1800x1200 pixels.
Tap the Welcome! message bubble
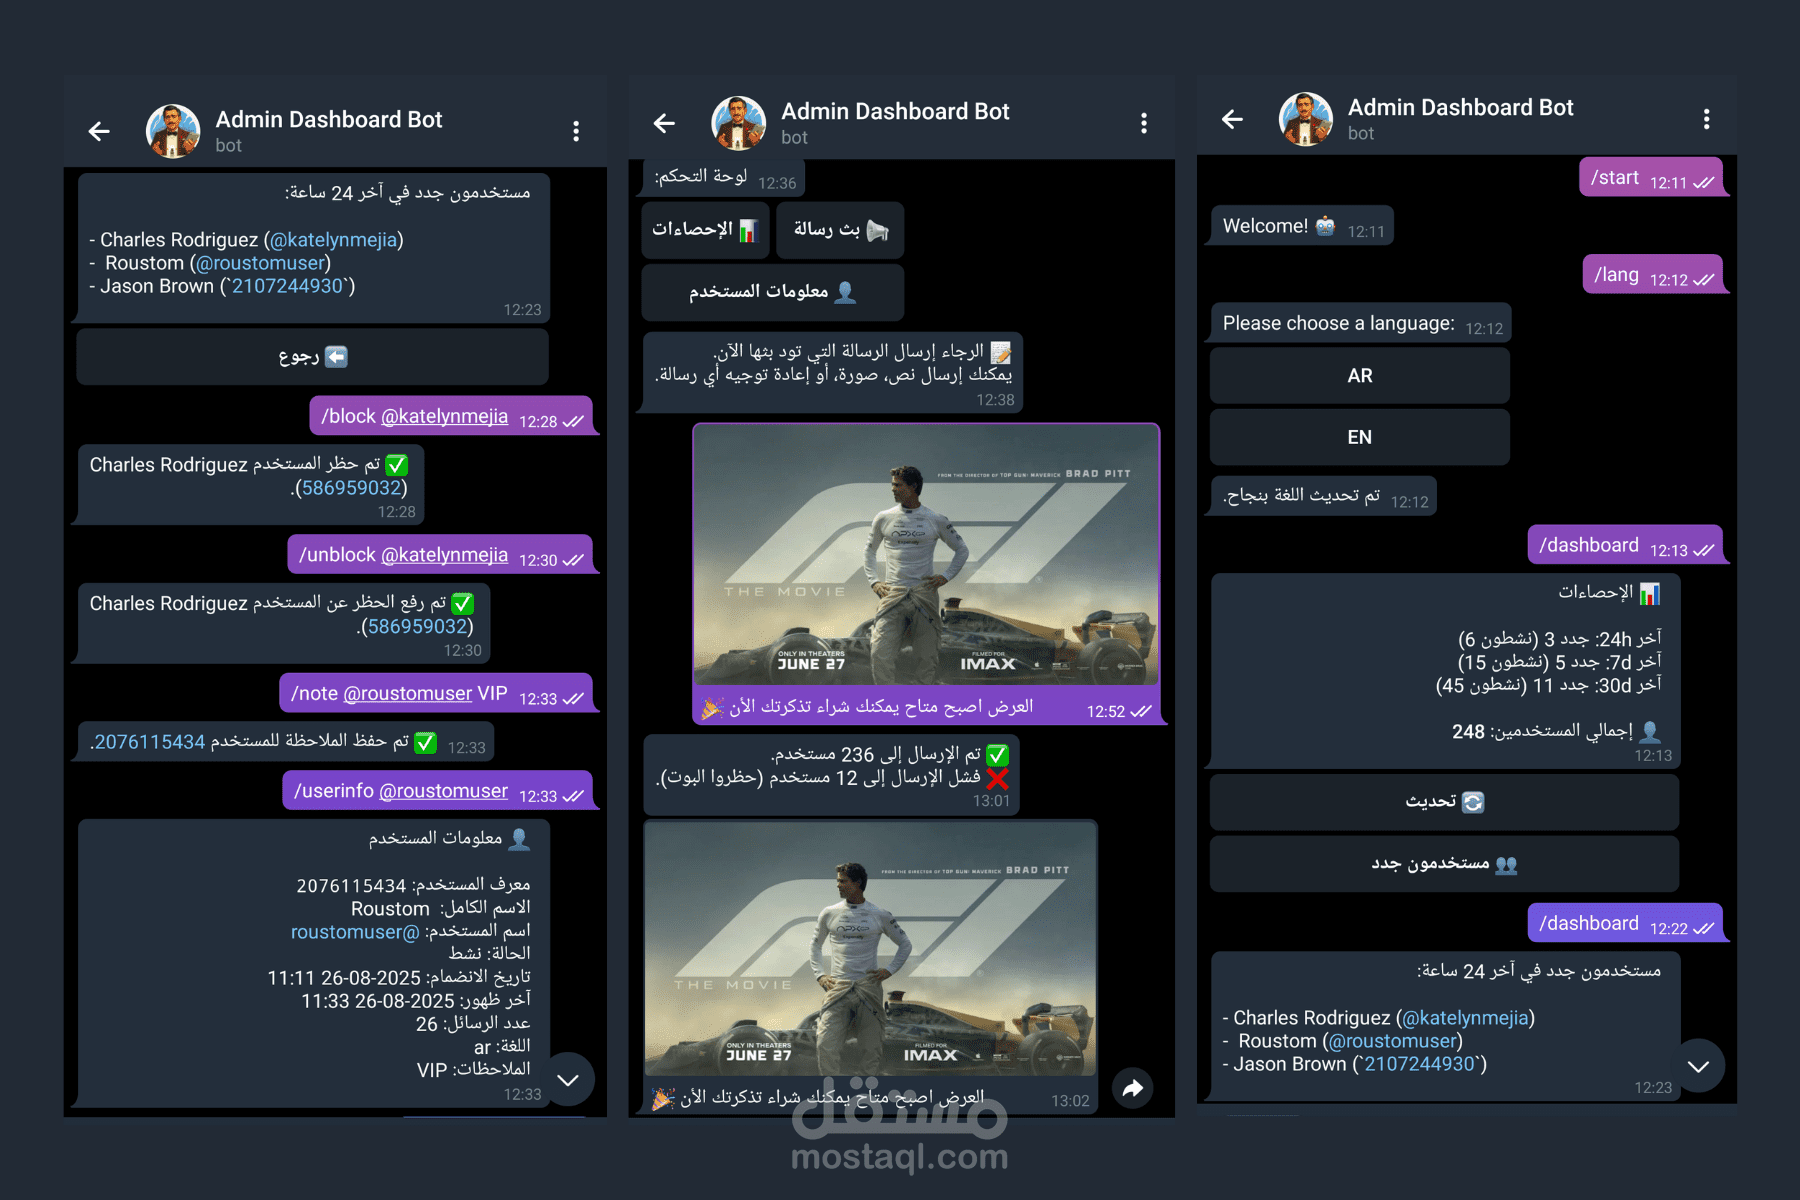click(1302, 227)
